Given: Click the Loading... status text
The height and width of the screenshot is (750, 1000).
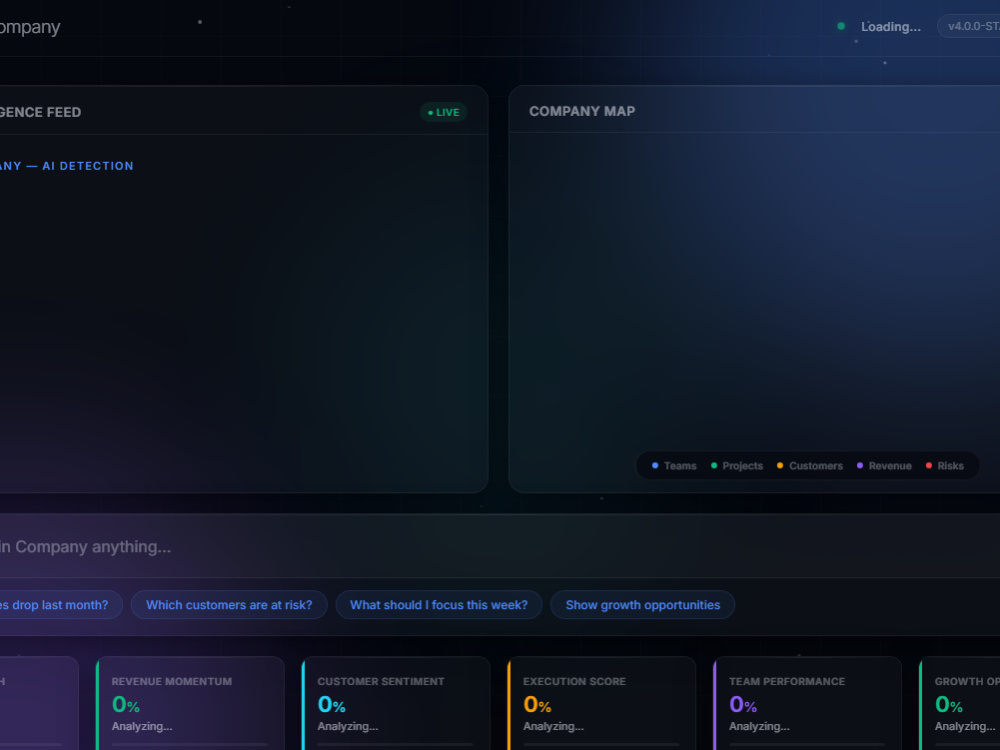Looking at the screenshot, I should click(x=890, y=27).
